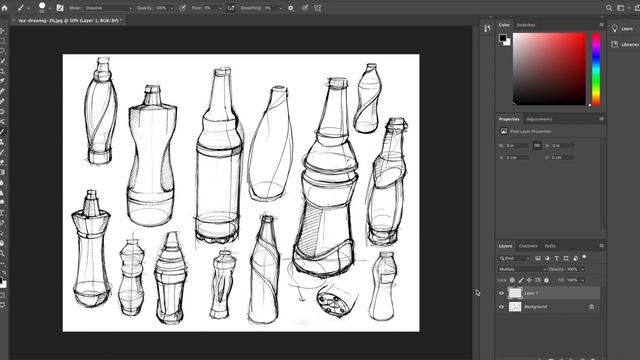Expand the Smoothing slider arrow
Image resolution: width=640 pixels, height=360 pixels.
click(280, 8)
